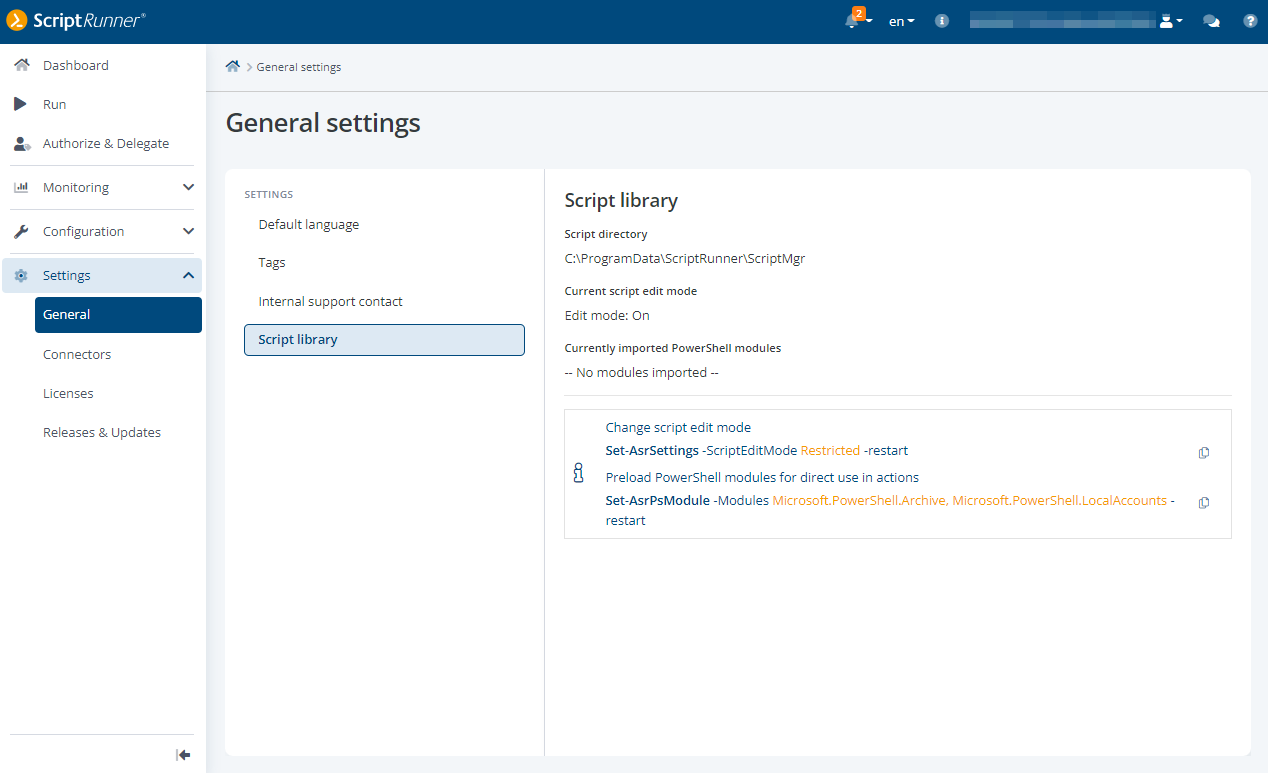Click the notifications bell icon
This screenshot has height=773, width=1268.
(852, 21)
